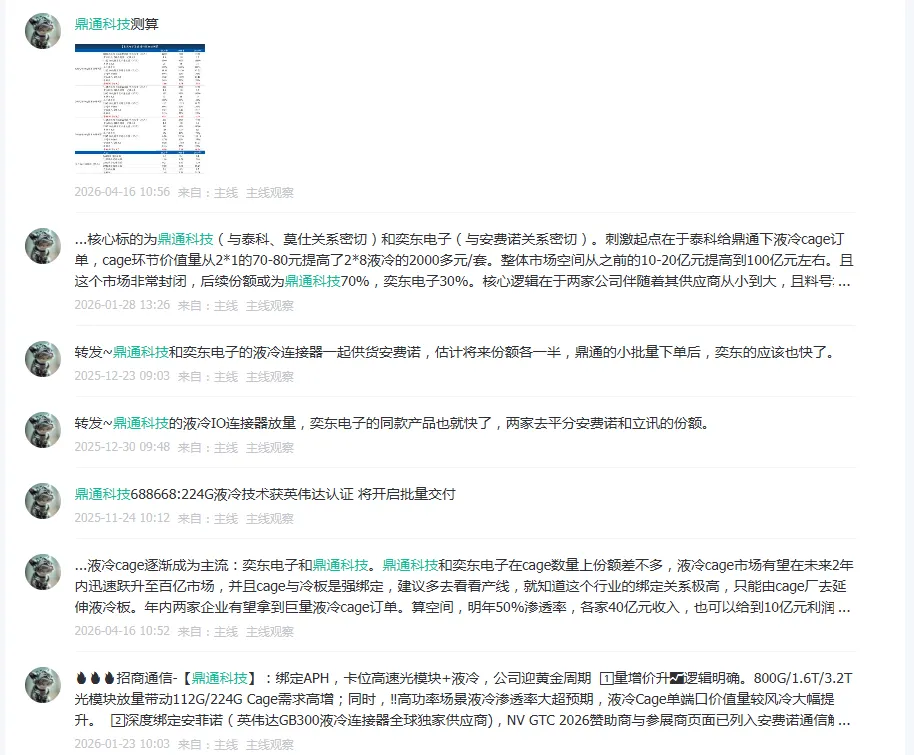The width and height of the screenshot is (914, 755).
Task: Click the avatar next to the 液冷IO连接器放量 post
Action: (40, 430)
